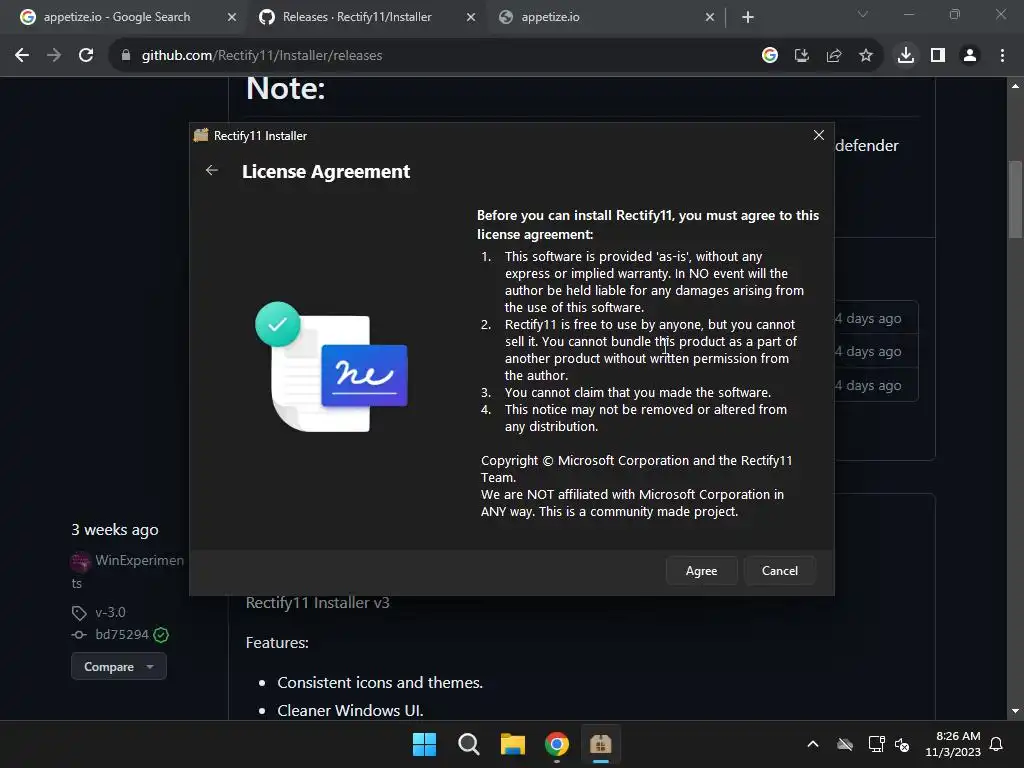The image size is (1024, 768).
Task: Click WinExperiments avatar image
Action: coord(80,561)
